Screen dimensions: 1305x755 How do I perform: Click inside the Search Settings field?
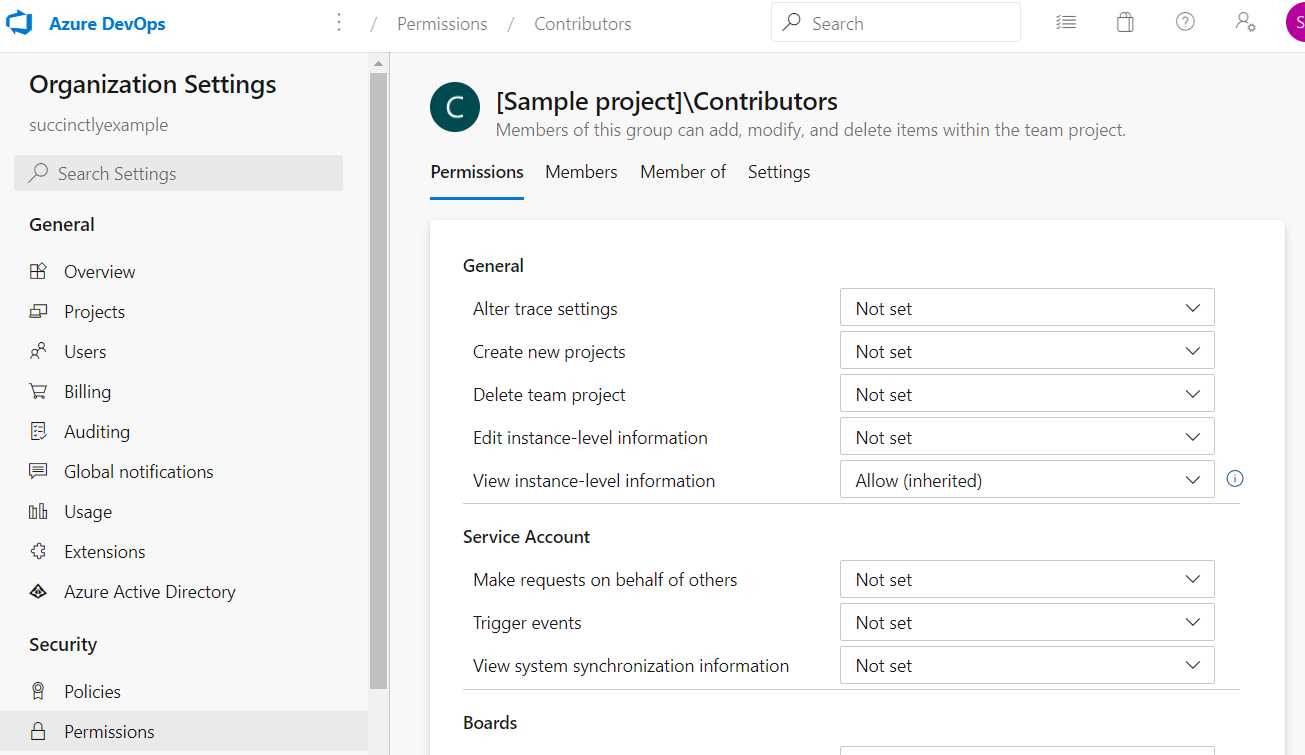178,173
